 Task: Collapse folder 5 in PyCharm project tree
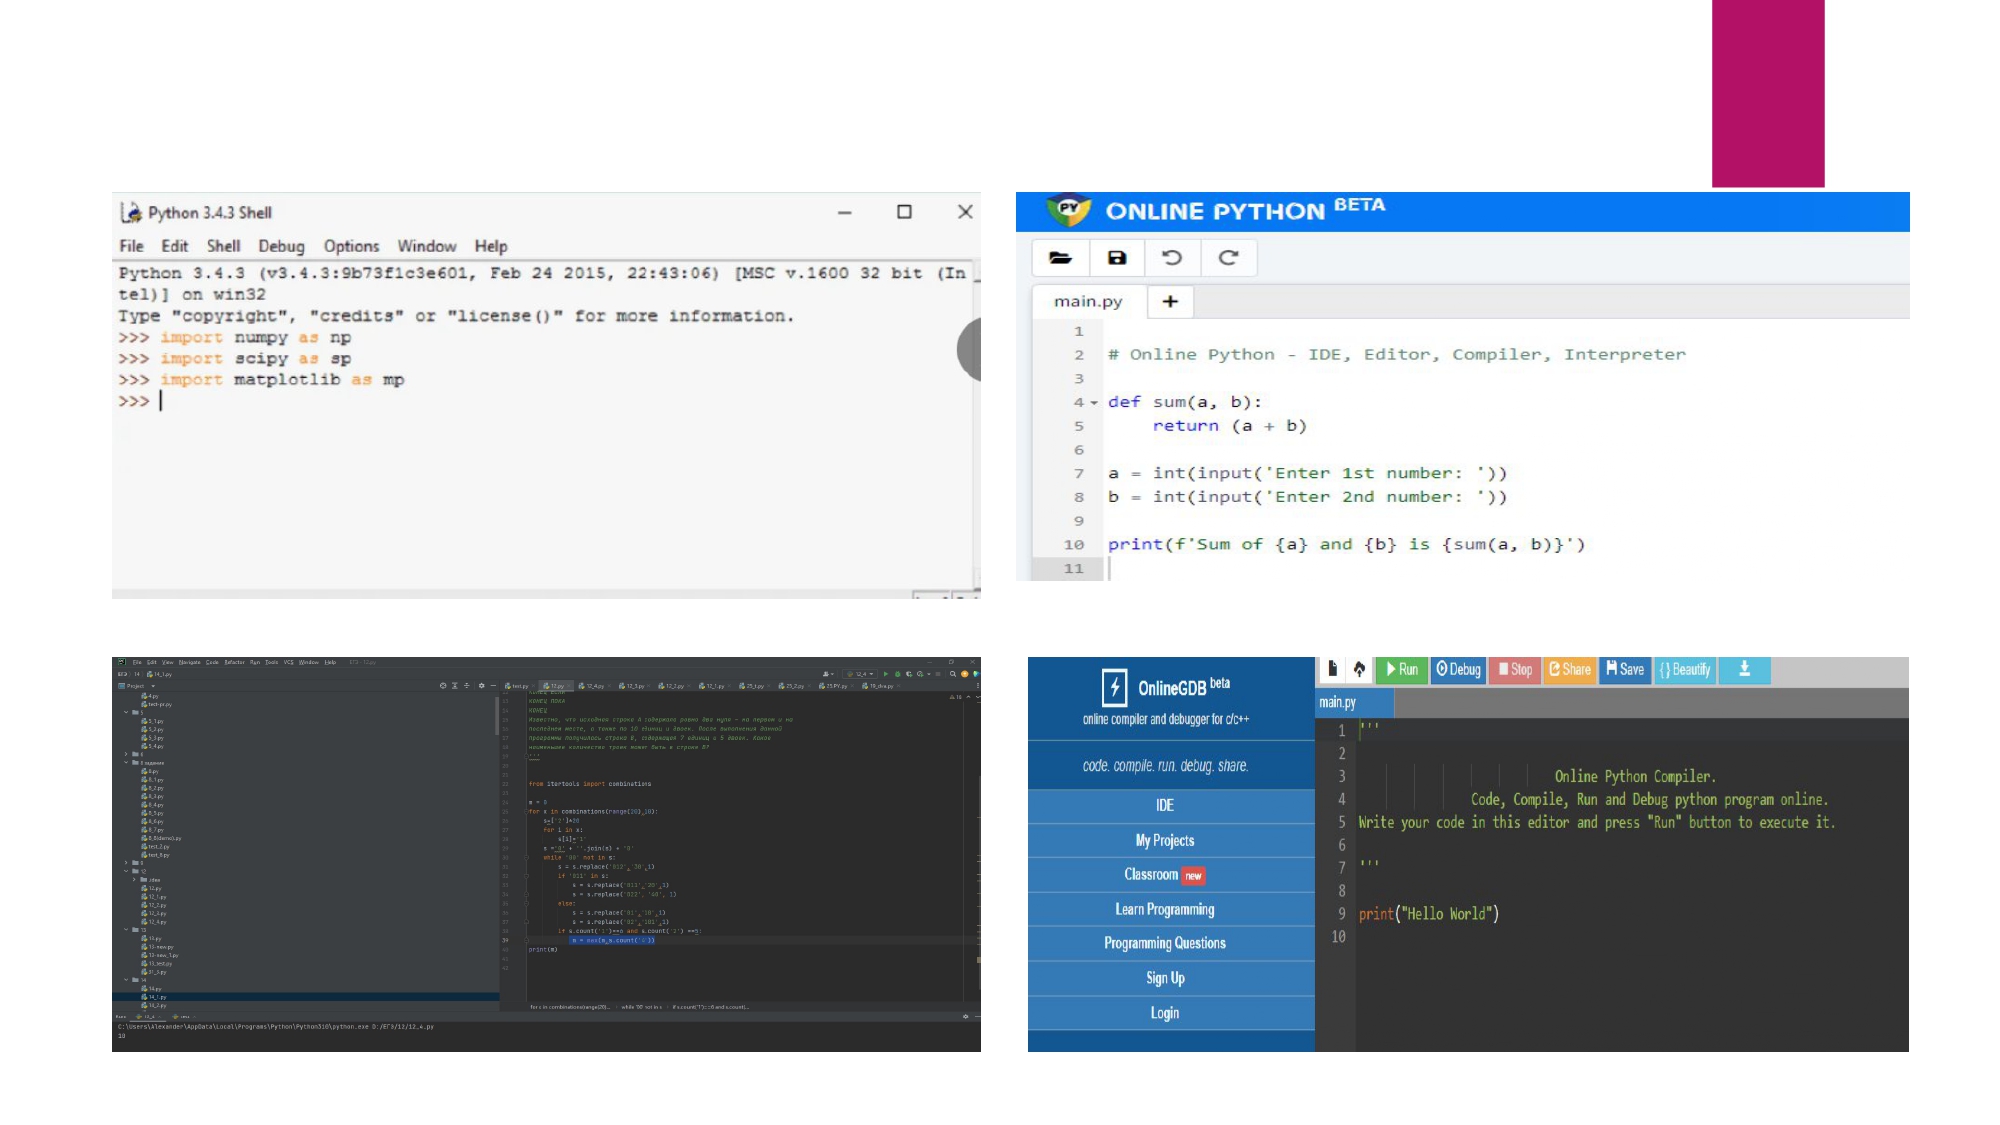(126, 712)
